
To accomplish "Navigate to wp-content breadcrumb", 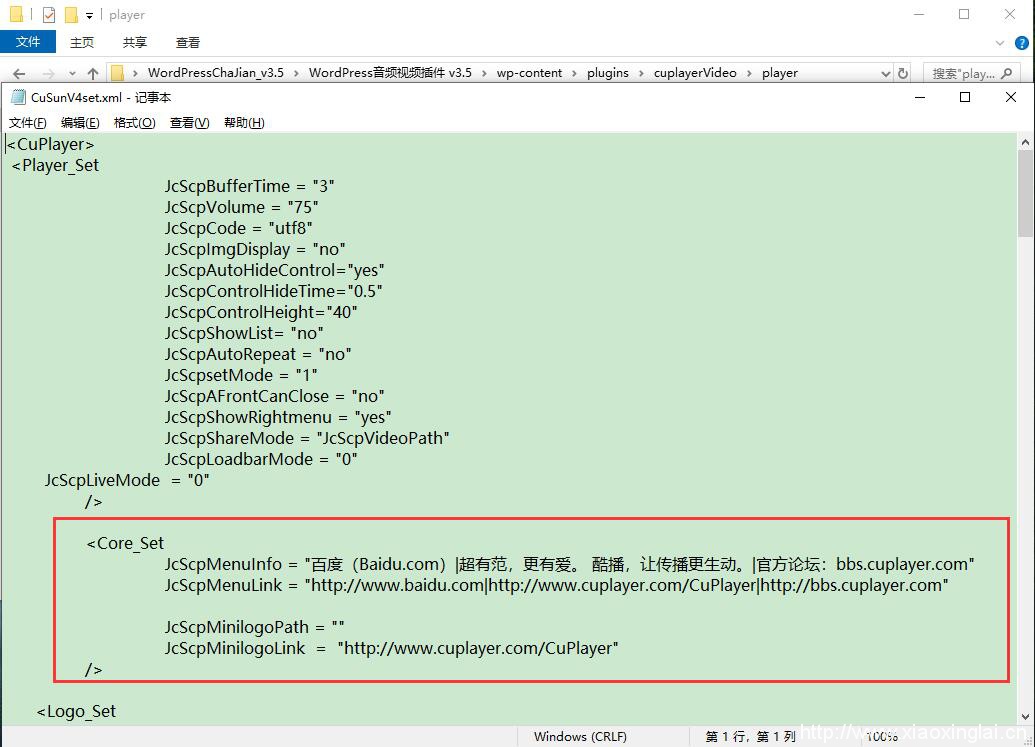I will pos(529,73).
